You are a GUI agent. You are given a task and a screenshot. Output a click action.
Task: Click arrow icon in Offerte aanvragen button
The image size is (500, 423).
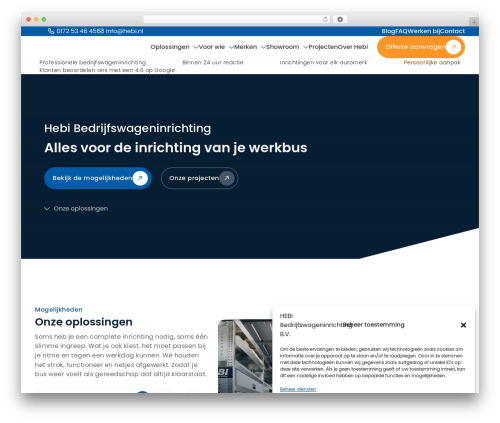coord(453,47)
